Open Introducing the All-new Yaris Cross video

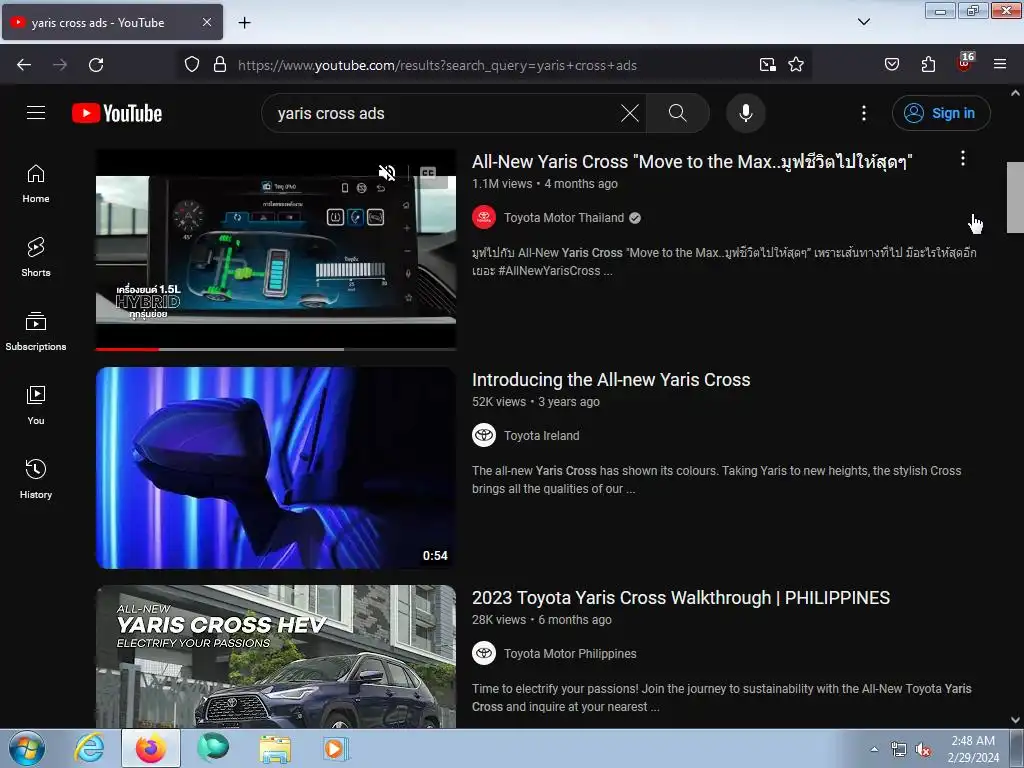pos(611,379)
